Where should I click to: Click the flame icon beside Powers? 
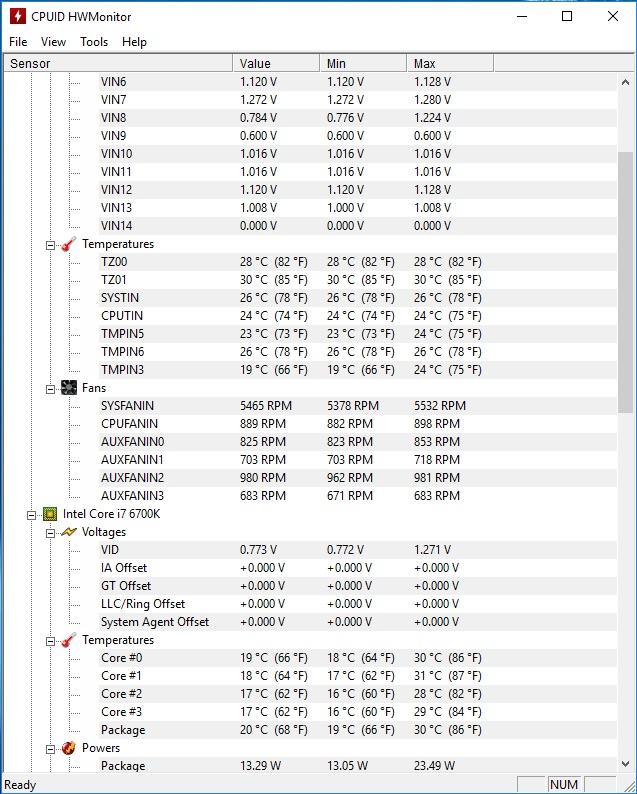click(x=68, y=748)
